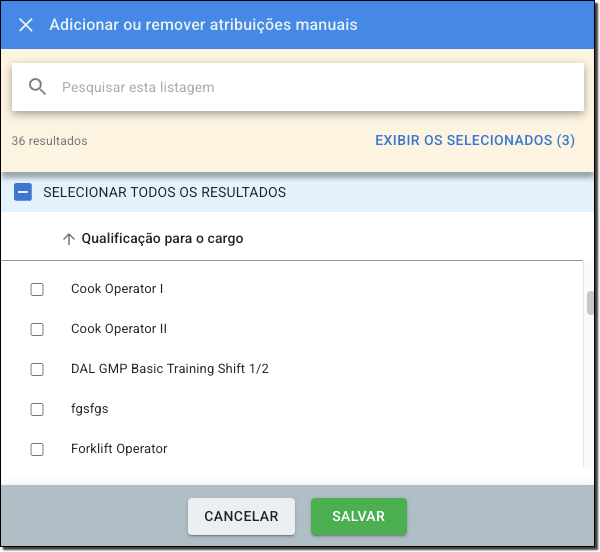Click the 'Forklift Operator' row name

[119, 449]
